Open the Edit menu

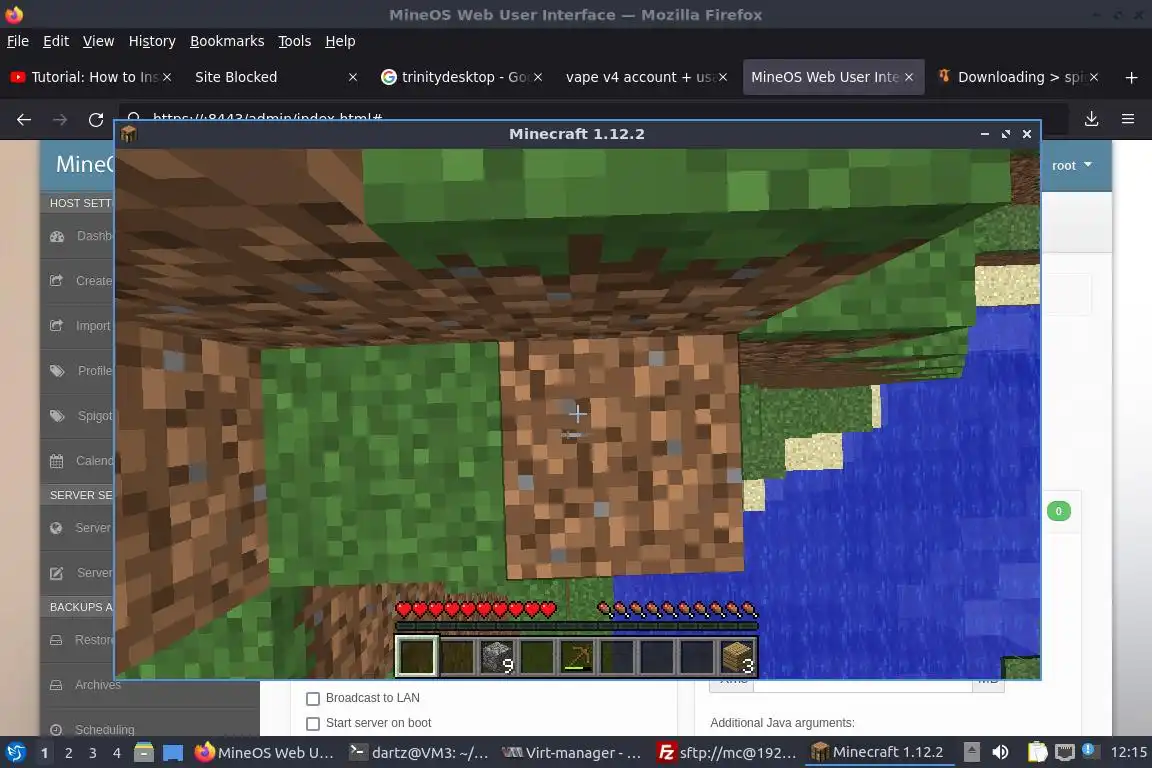(56, 41)
